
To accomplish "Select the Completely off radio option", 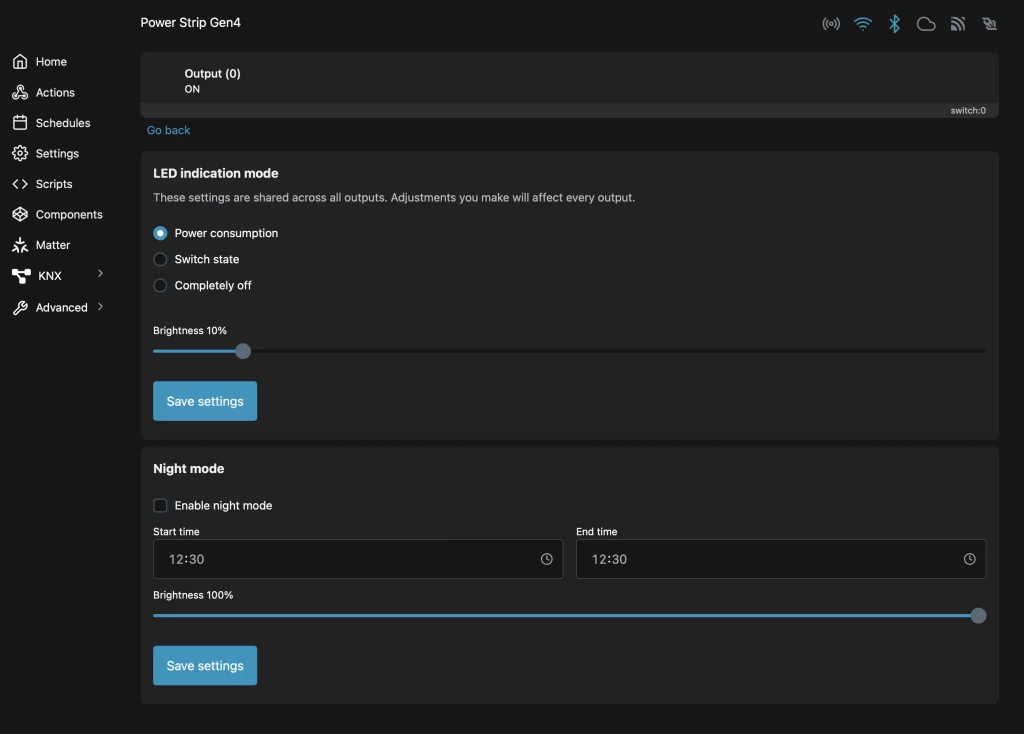I will [x=160, y=285].
